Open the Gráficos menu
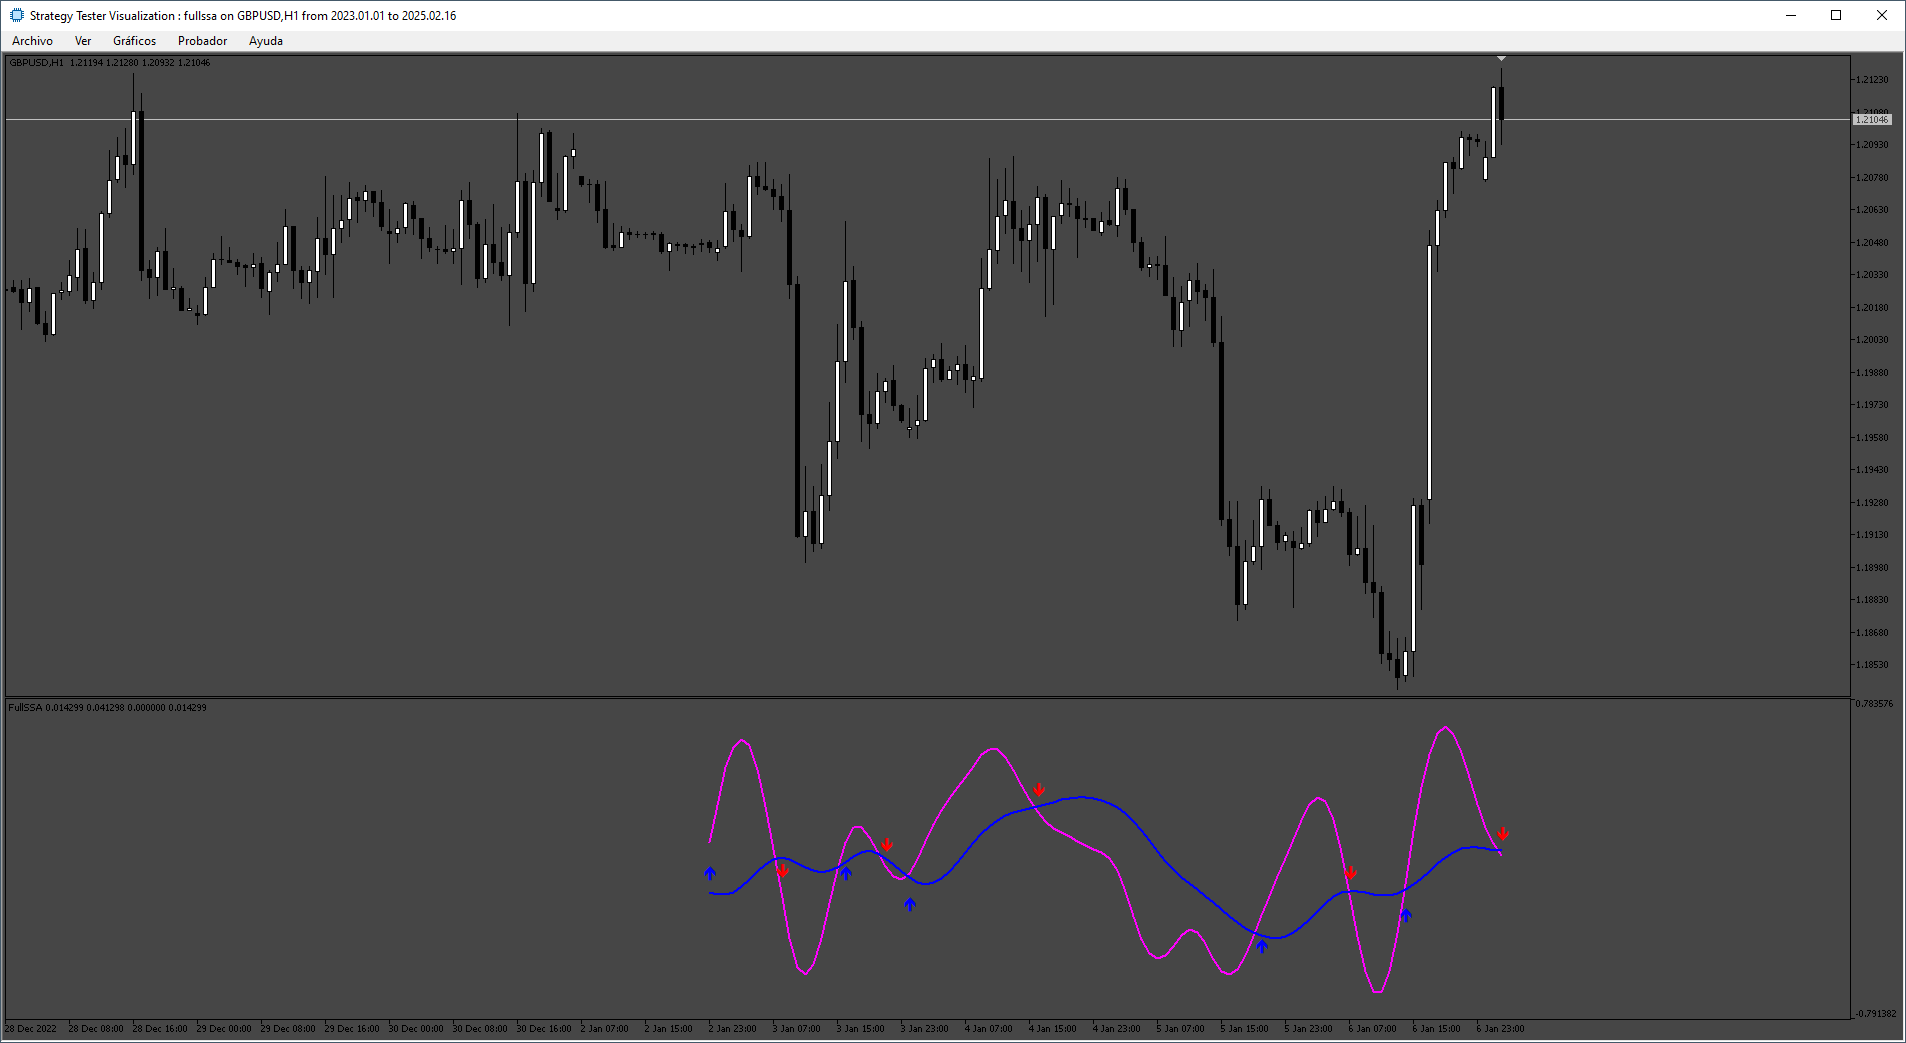Viewport: 1906px width, 1043px height. click(134, 41)
